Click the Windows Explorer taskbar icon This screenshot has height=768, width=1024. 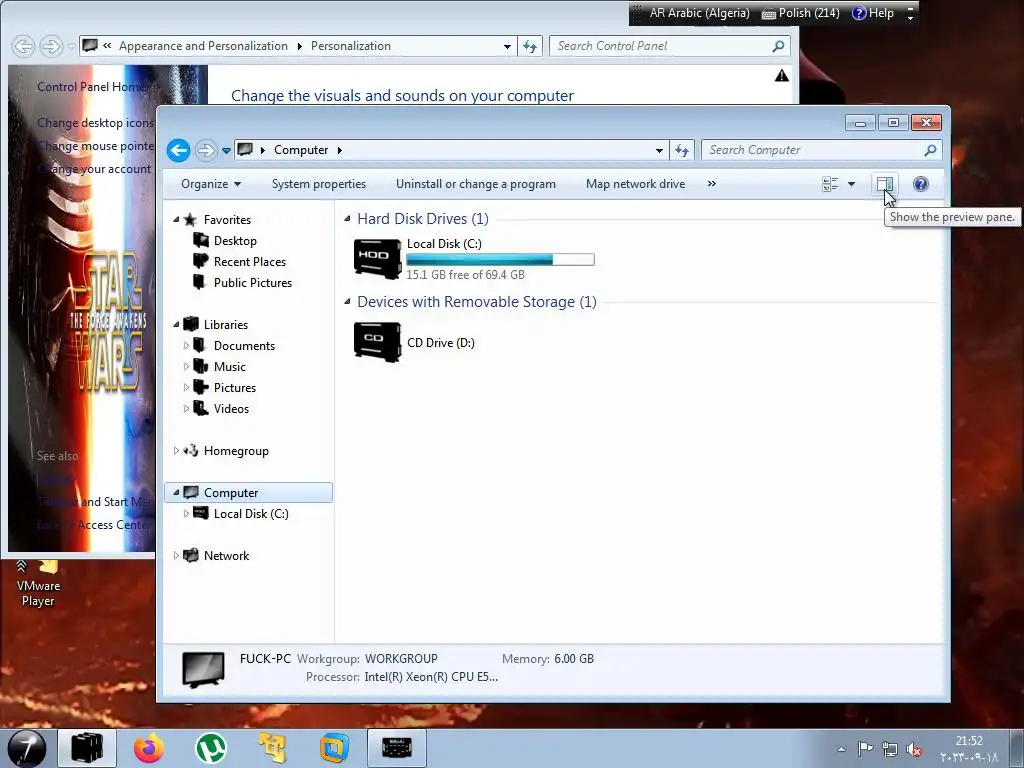tap(87, 748)
